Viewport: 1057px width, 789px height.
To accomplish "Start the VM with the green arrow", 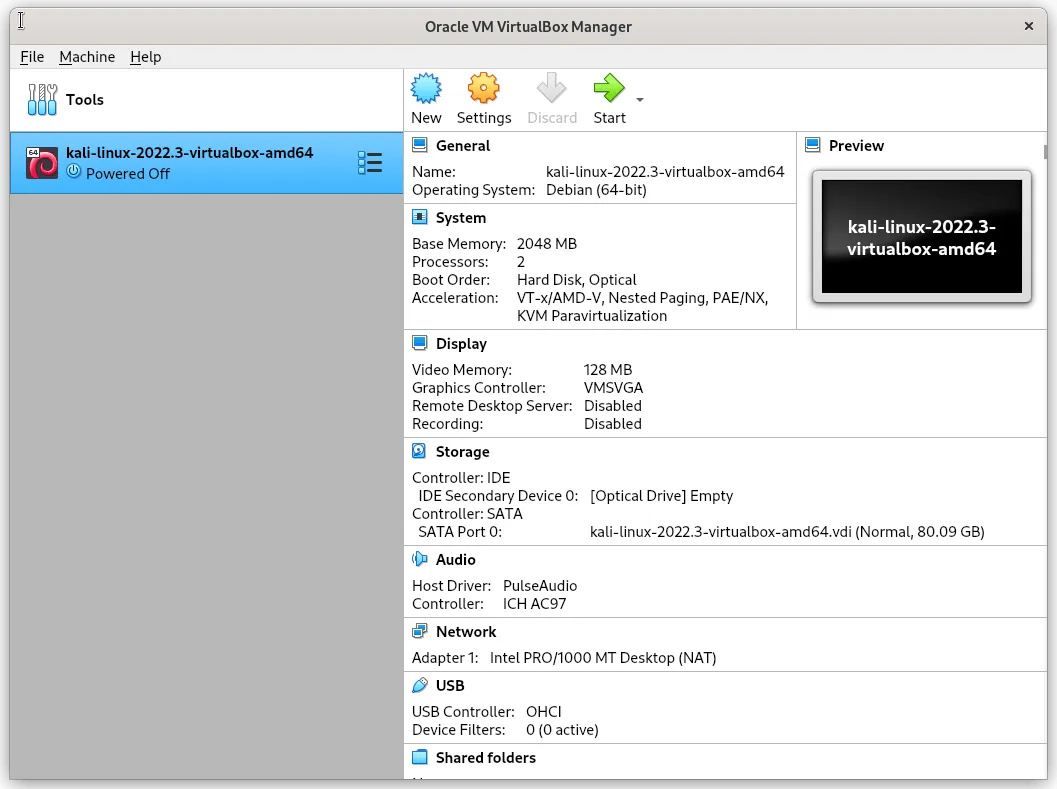I will click(x=609, y=88).
